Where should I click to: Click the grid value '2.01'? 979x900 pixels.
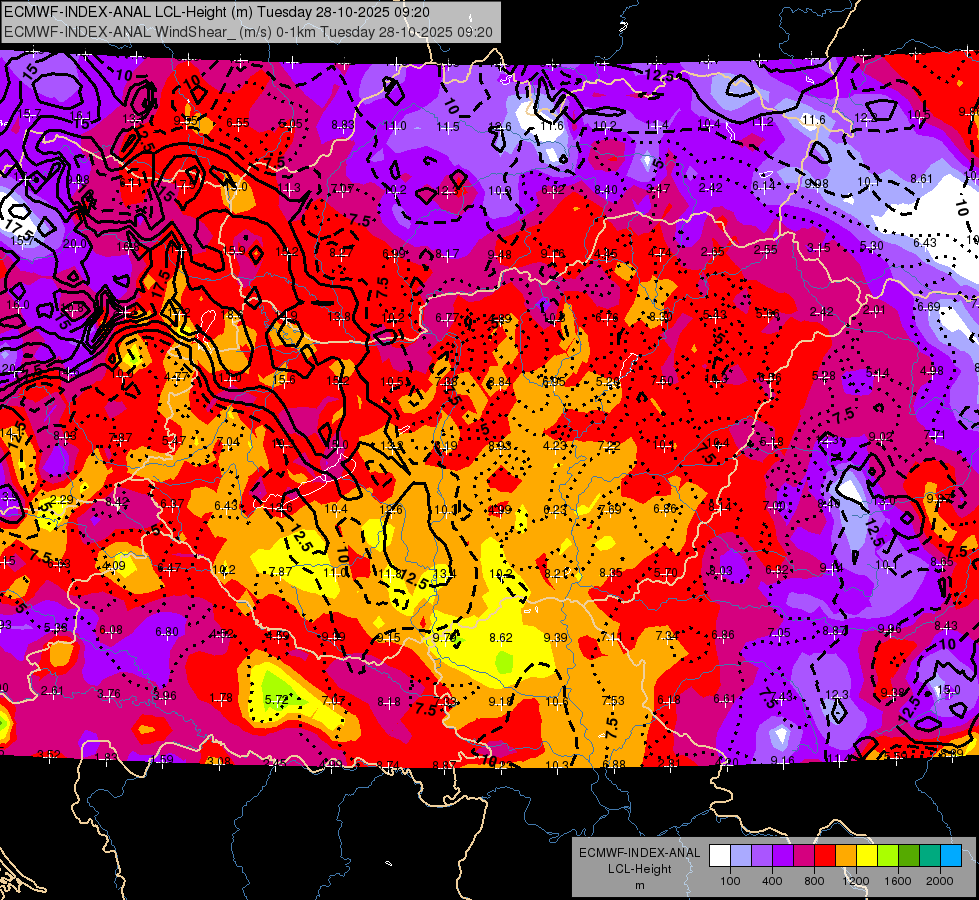pos(874,310)
